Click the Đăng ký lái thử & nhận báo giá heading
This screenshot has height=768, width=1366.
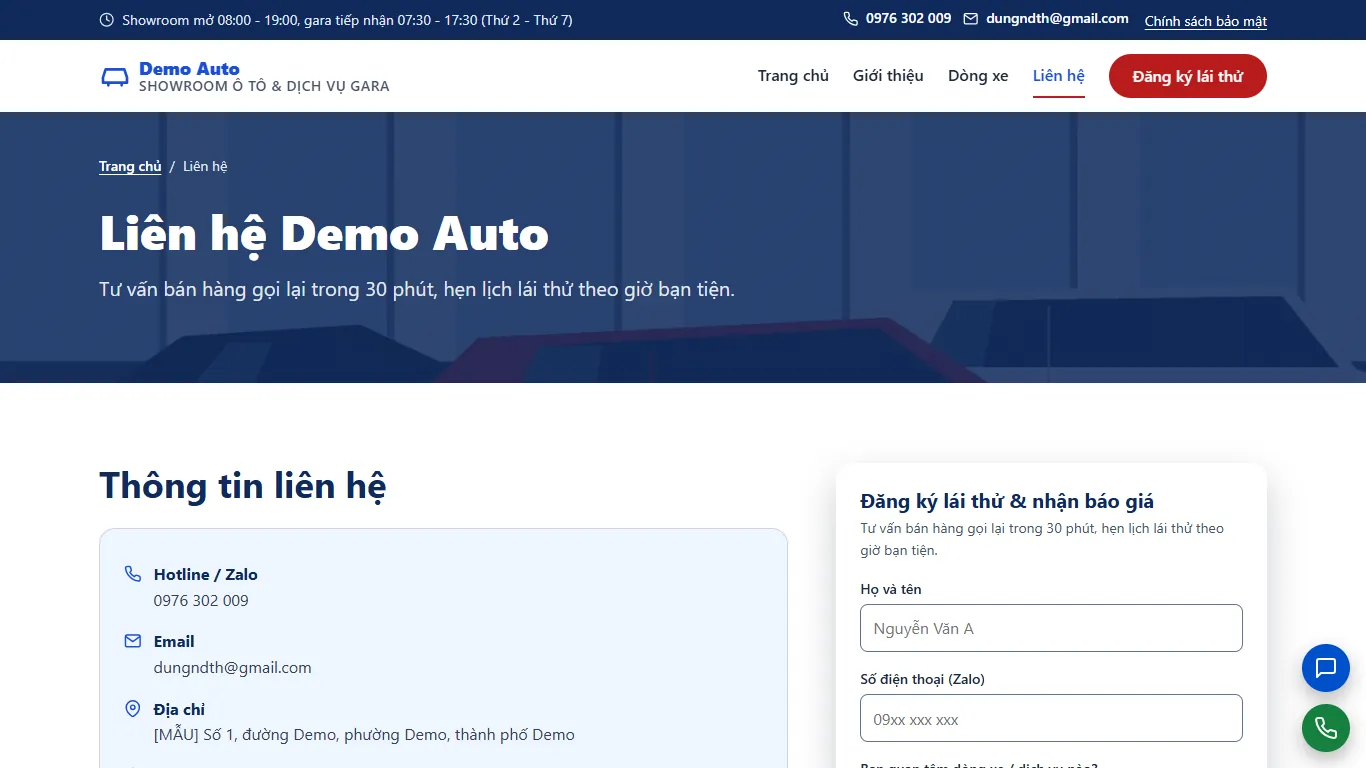1007,501
